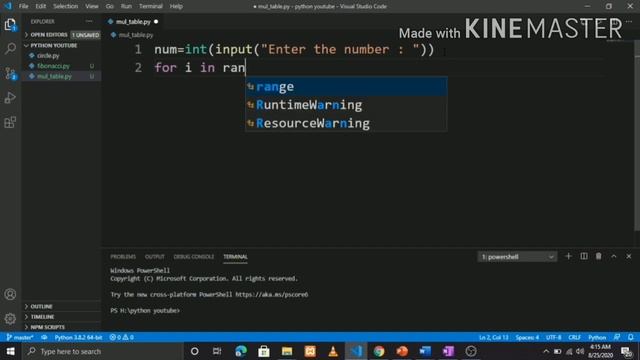Viewport: 640px width, 360px height.
Task: Switch to the Debug Console tab
Action: [194, 257]
